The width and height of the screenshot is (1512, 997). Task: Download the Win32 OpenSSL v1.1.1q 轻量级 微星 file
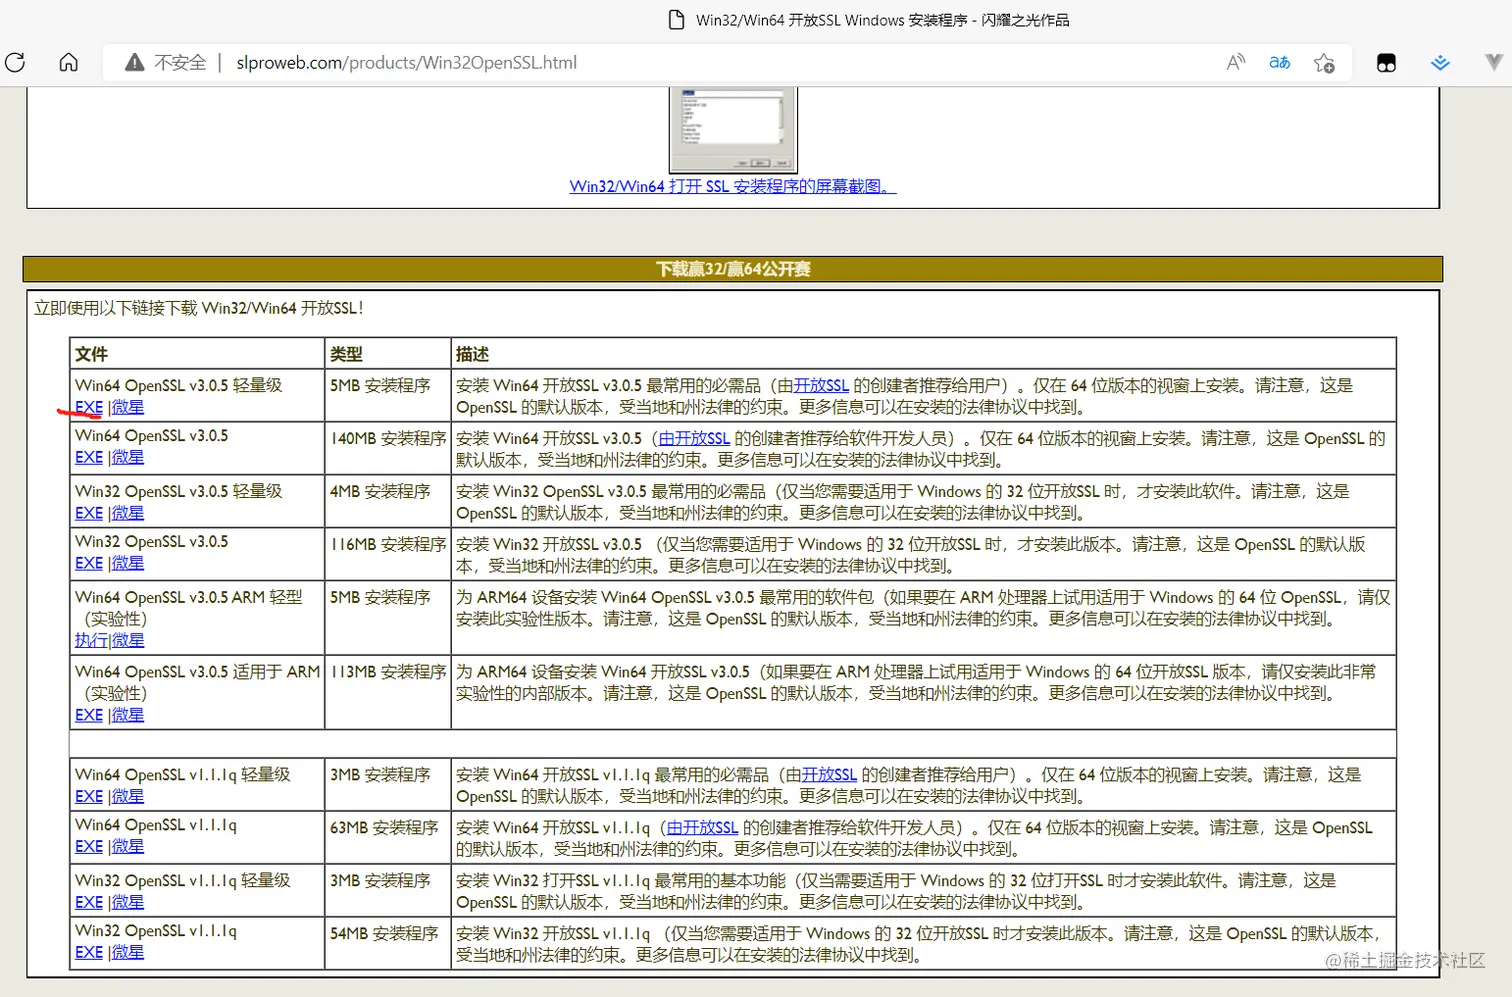(x=127, y=902)
